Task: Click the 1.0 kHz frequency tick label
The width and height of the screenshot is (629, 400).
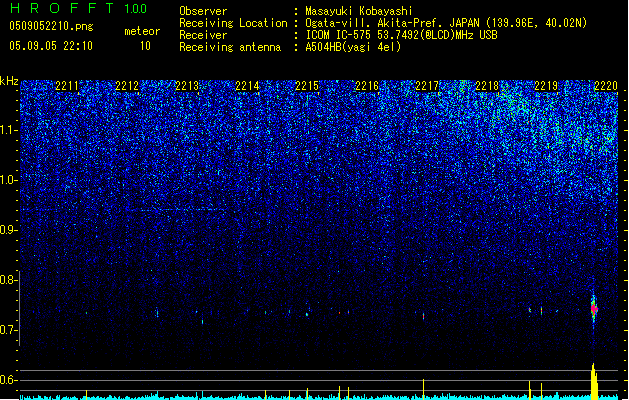Action: coord(9,180)
